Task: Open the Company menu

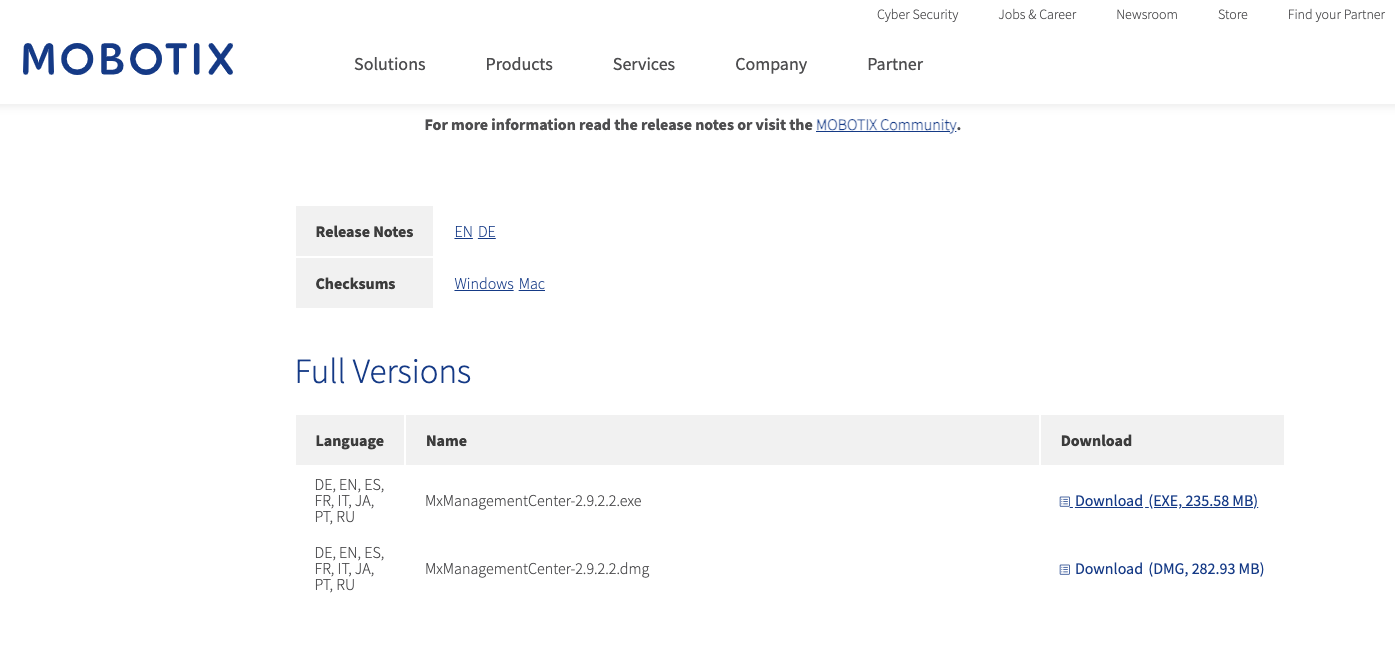Action: (771, 64)
